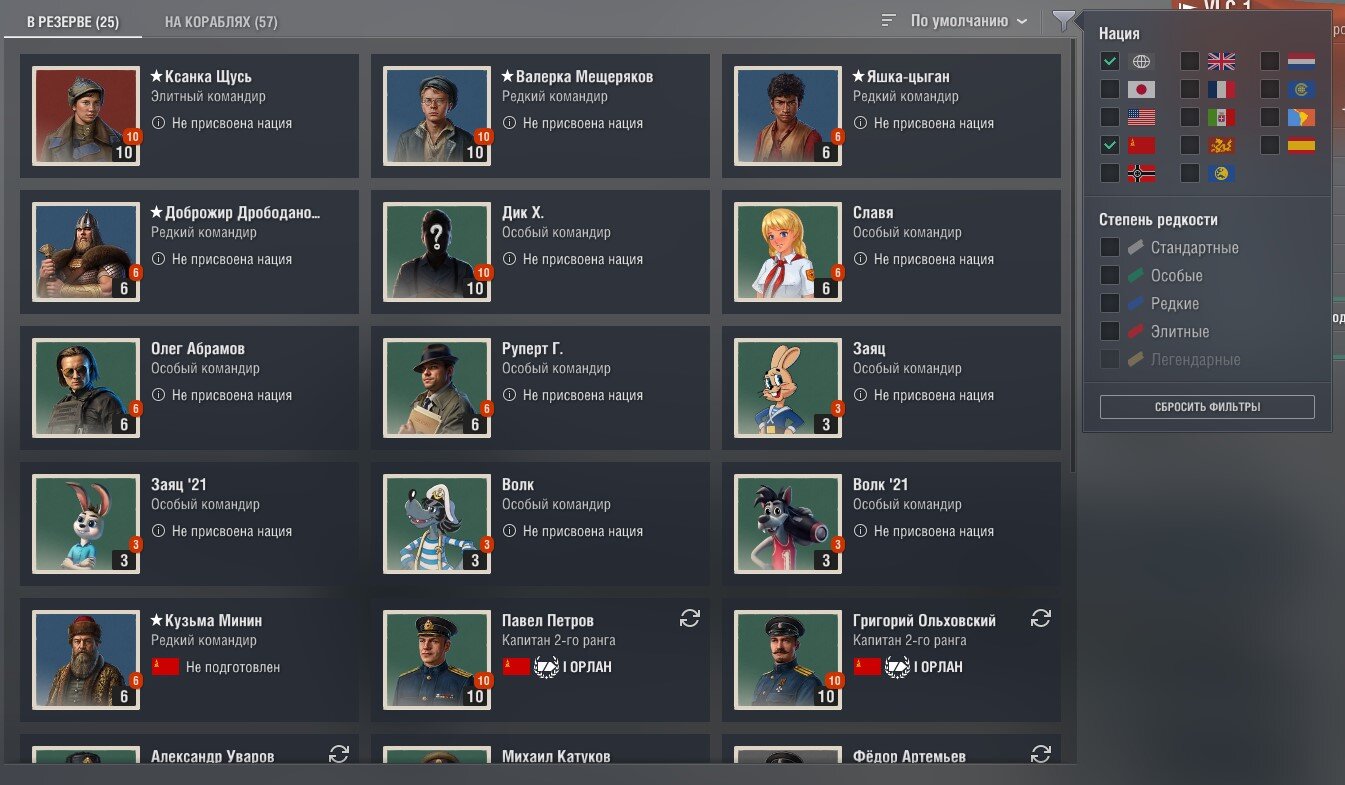Tick the Netherlands nation checkbox
Viewport: 1345px width, 785px height.
click(1269, 61)
